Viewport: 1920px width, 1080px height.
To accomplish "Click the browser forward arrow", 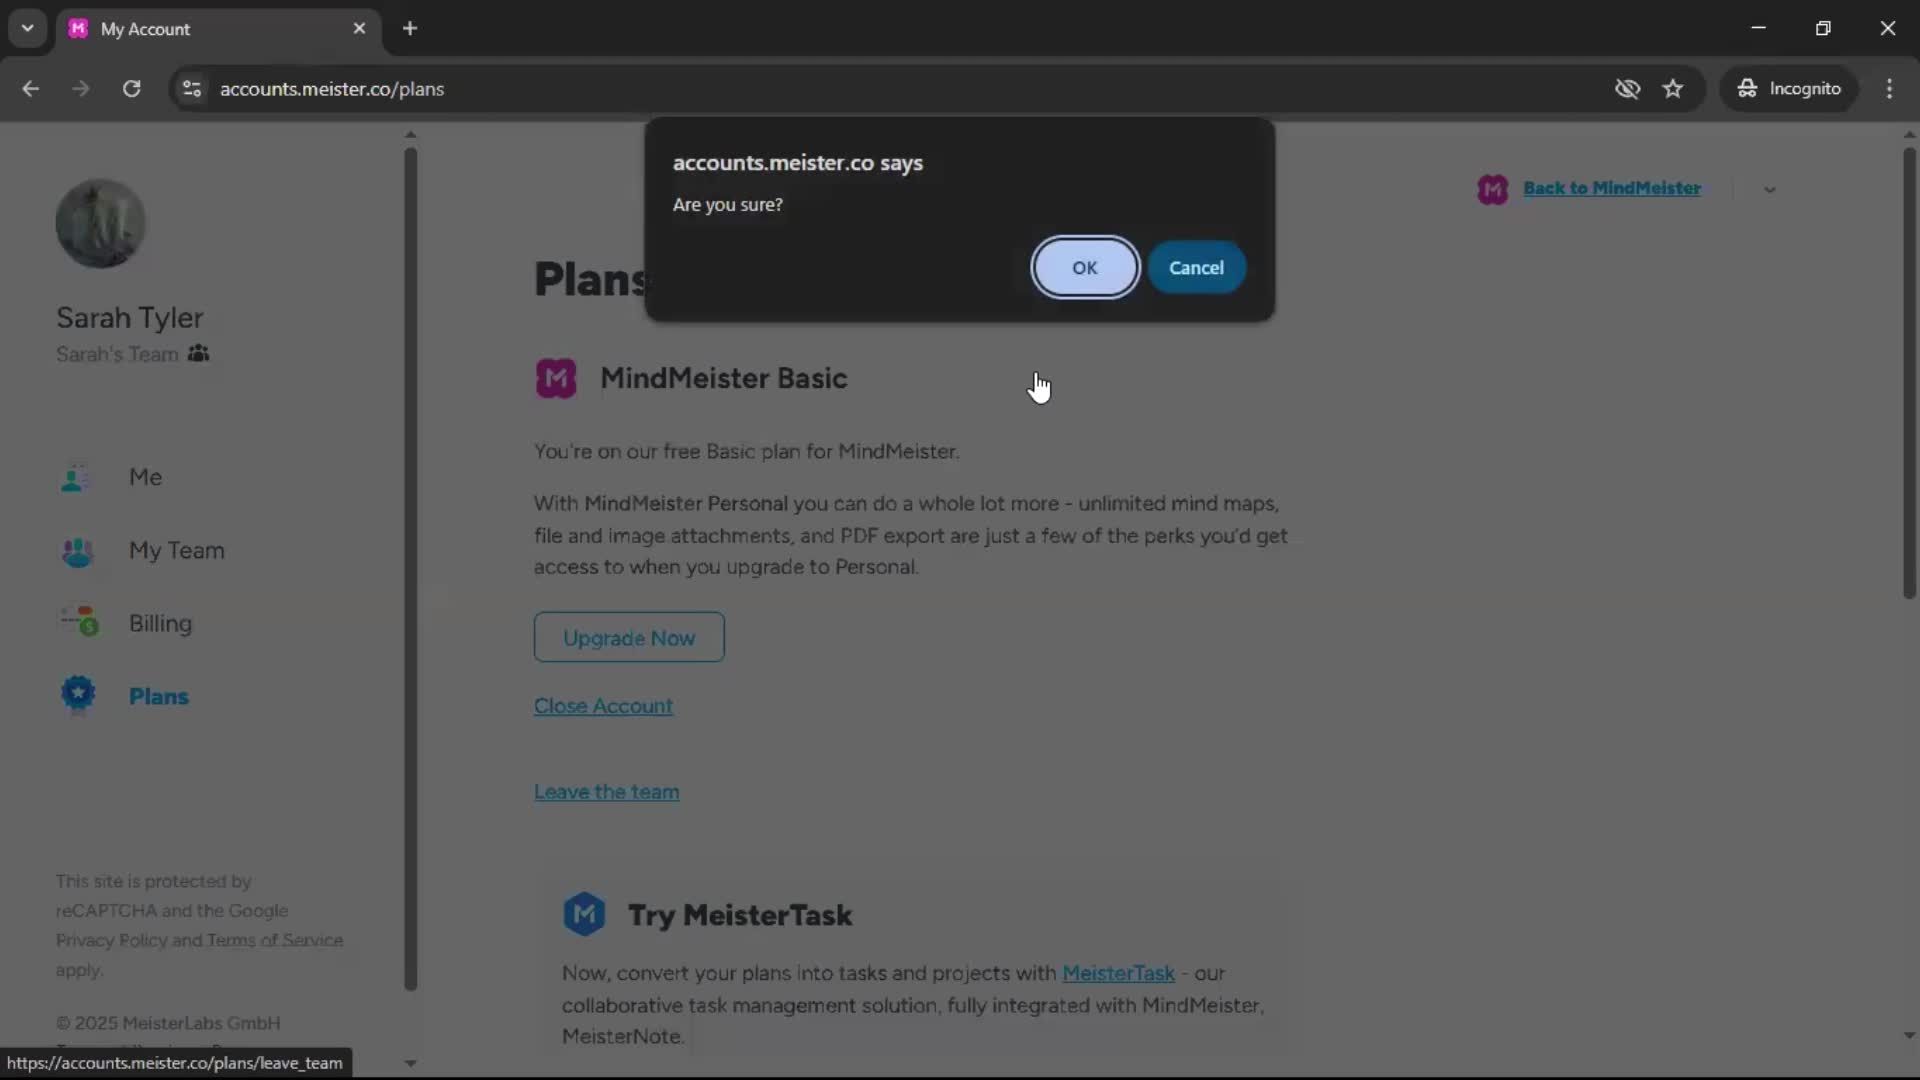I will [x=81, y=89].
